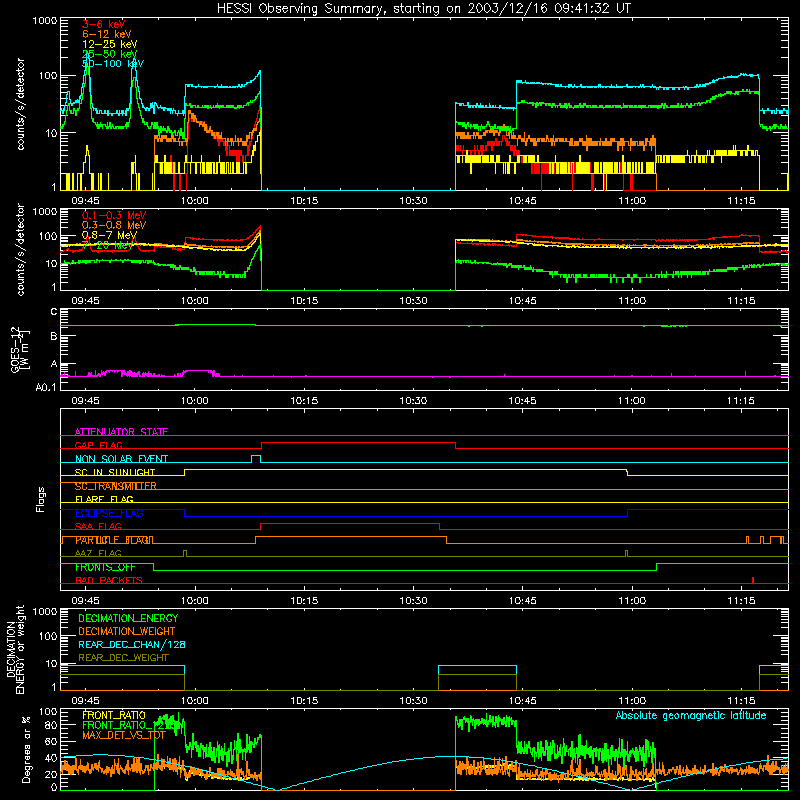Click the 'Degrees or %' axis label
Image resolution: width=800 pixels, height=800 pixels.
[26, 749]
